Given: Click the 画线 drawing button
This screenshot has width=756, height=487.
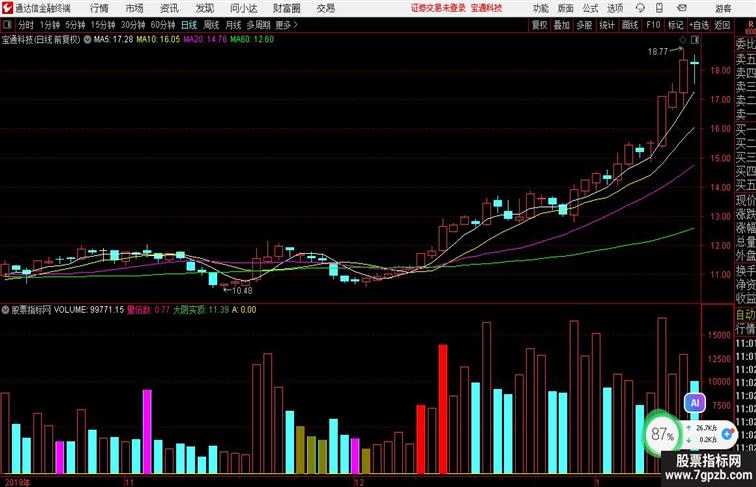Looking at the screenshot, I should 630,25.
